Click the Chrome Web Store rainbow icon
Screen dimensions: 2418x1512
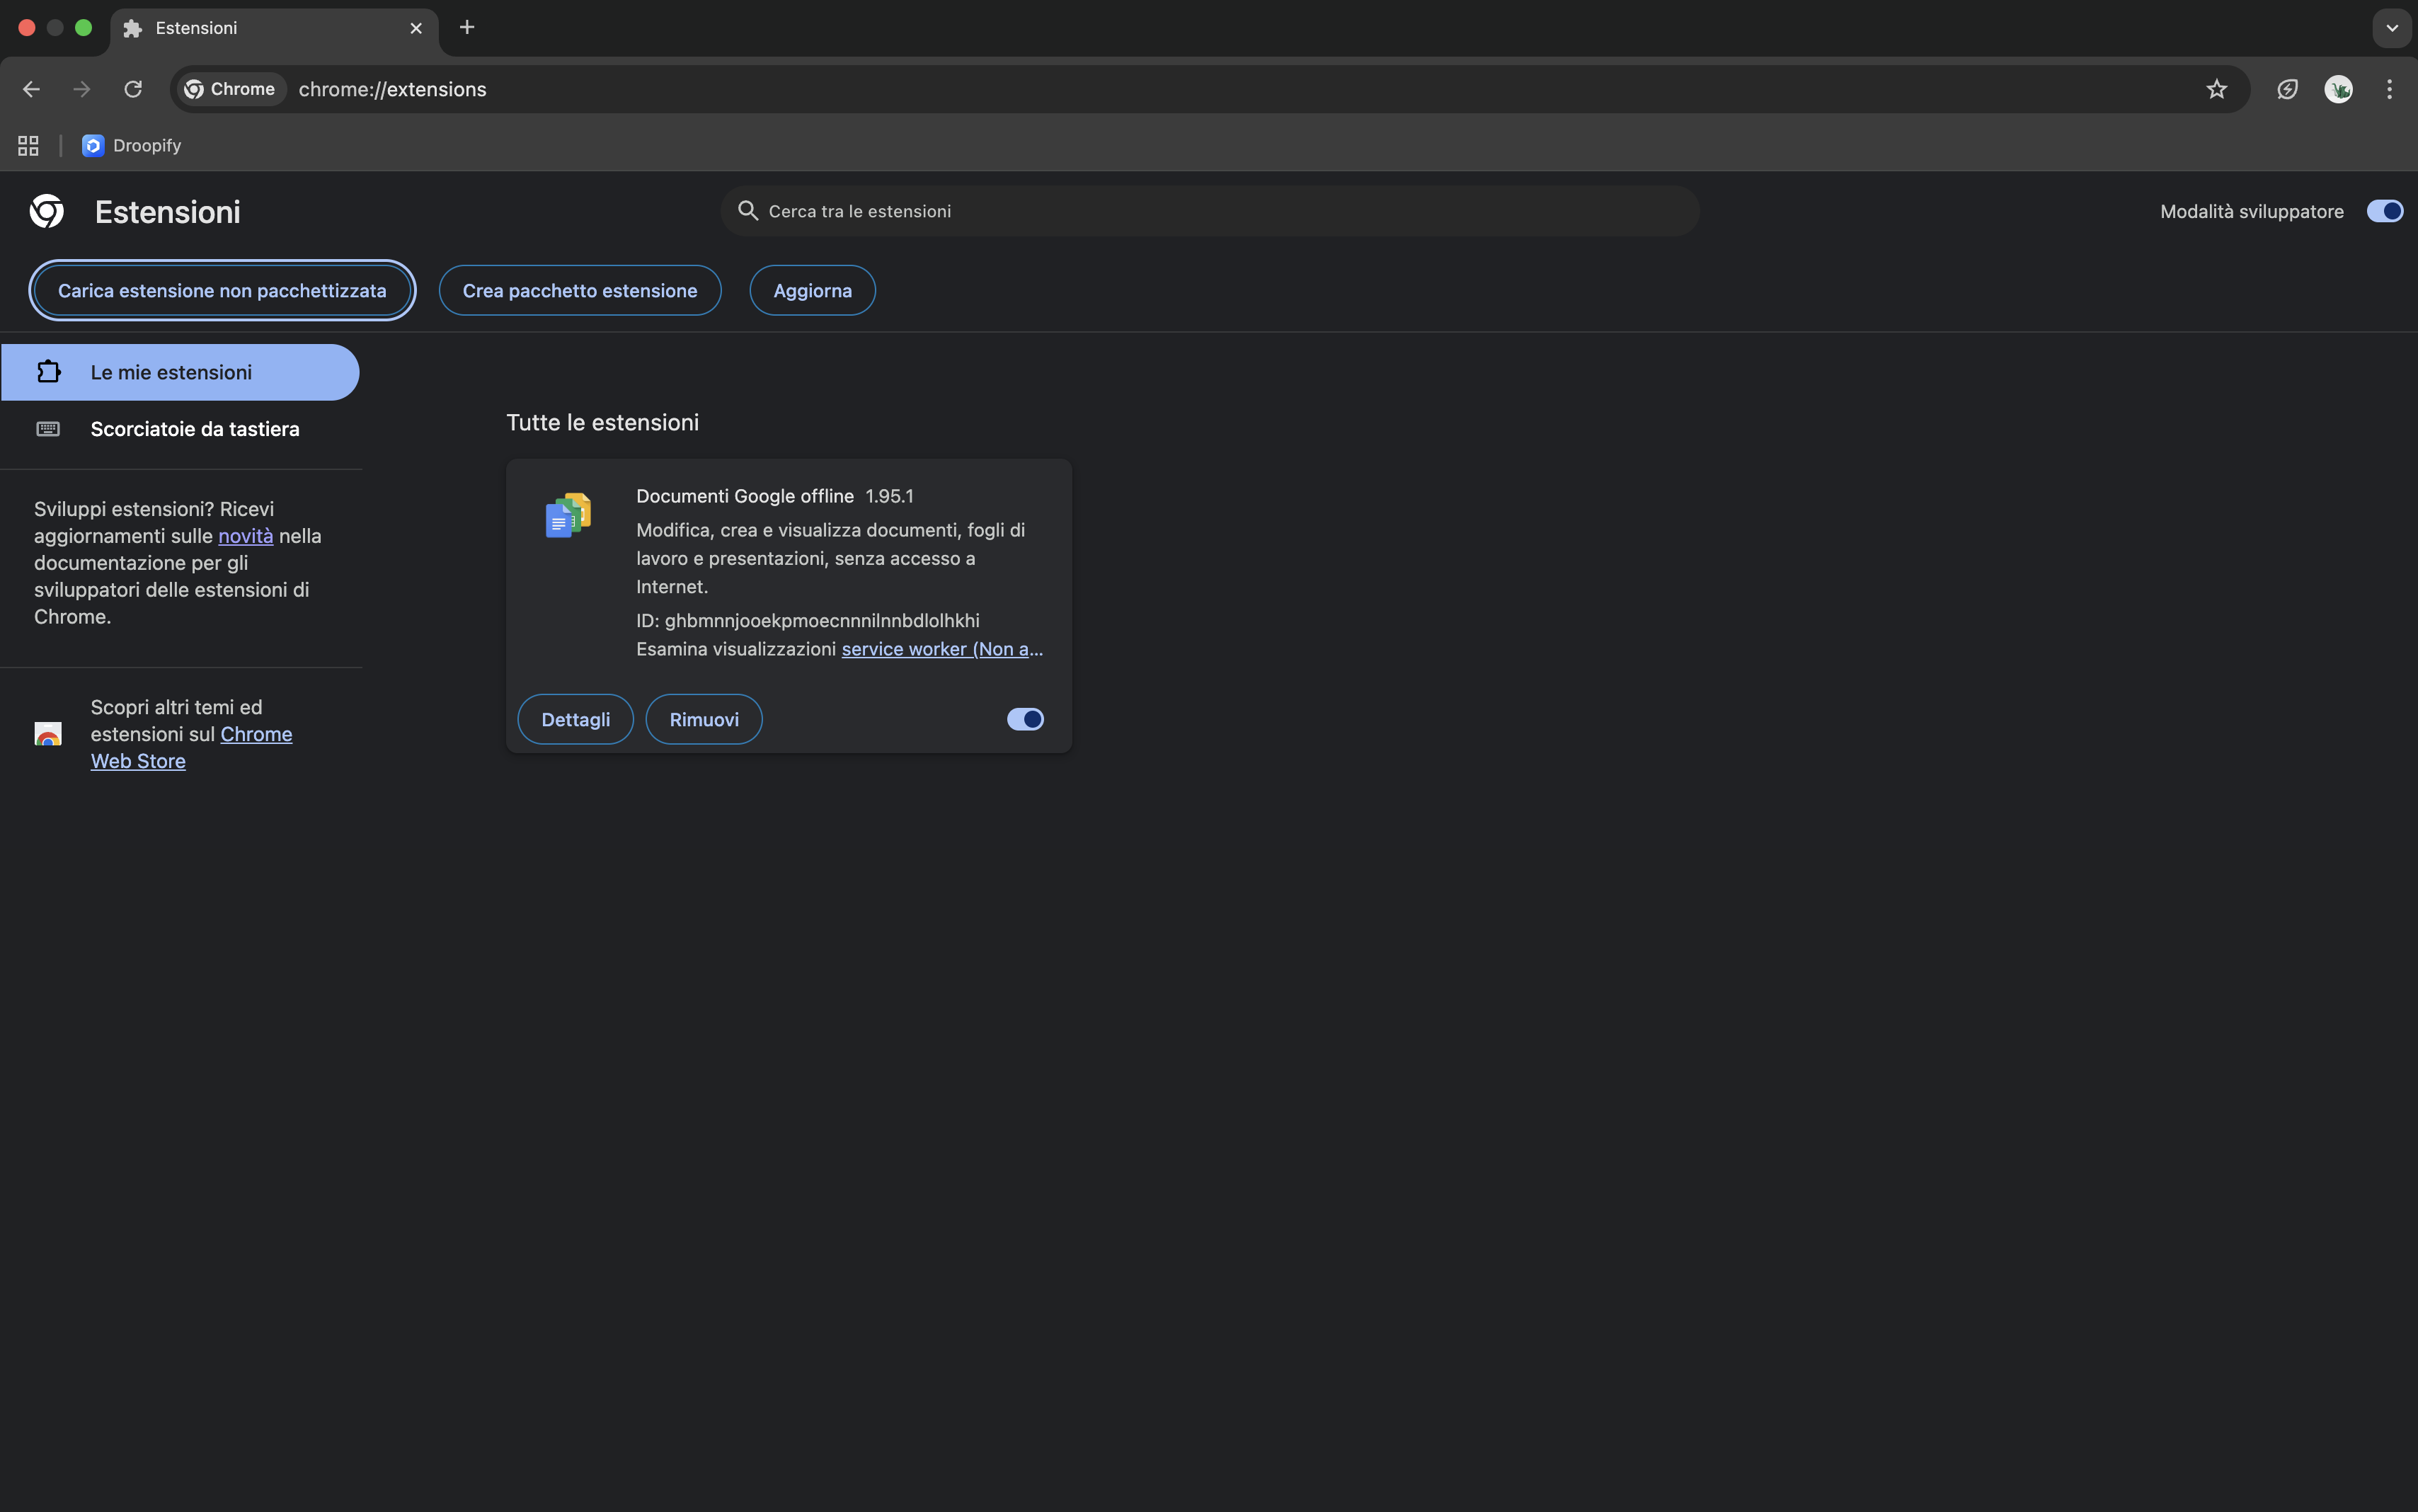(x=48, y=734)
